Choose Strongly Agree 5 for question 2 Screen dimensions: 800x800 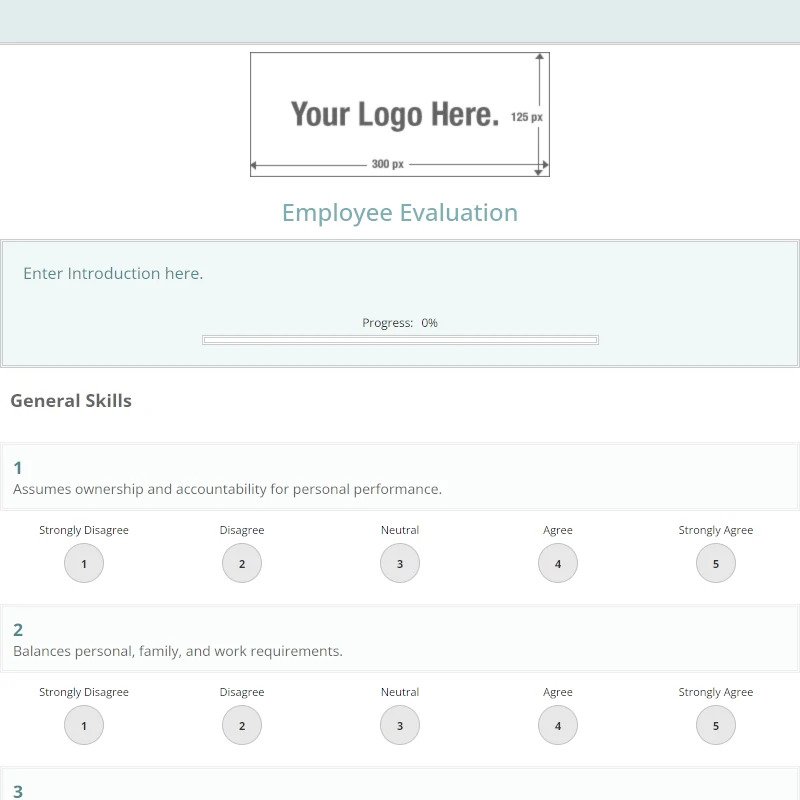[x=716, y=726]
